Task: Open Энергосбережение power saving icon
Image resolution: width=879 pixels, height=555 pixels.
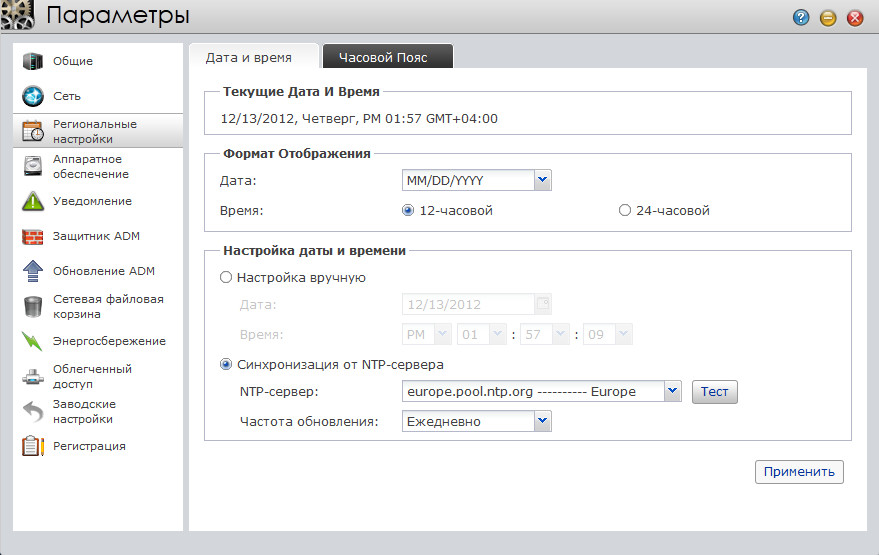Action: [x=33, y=341]
